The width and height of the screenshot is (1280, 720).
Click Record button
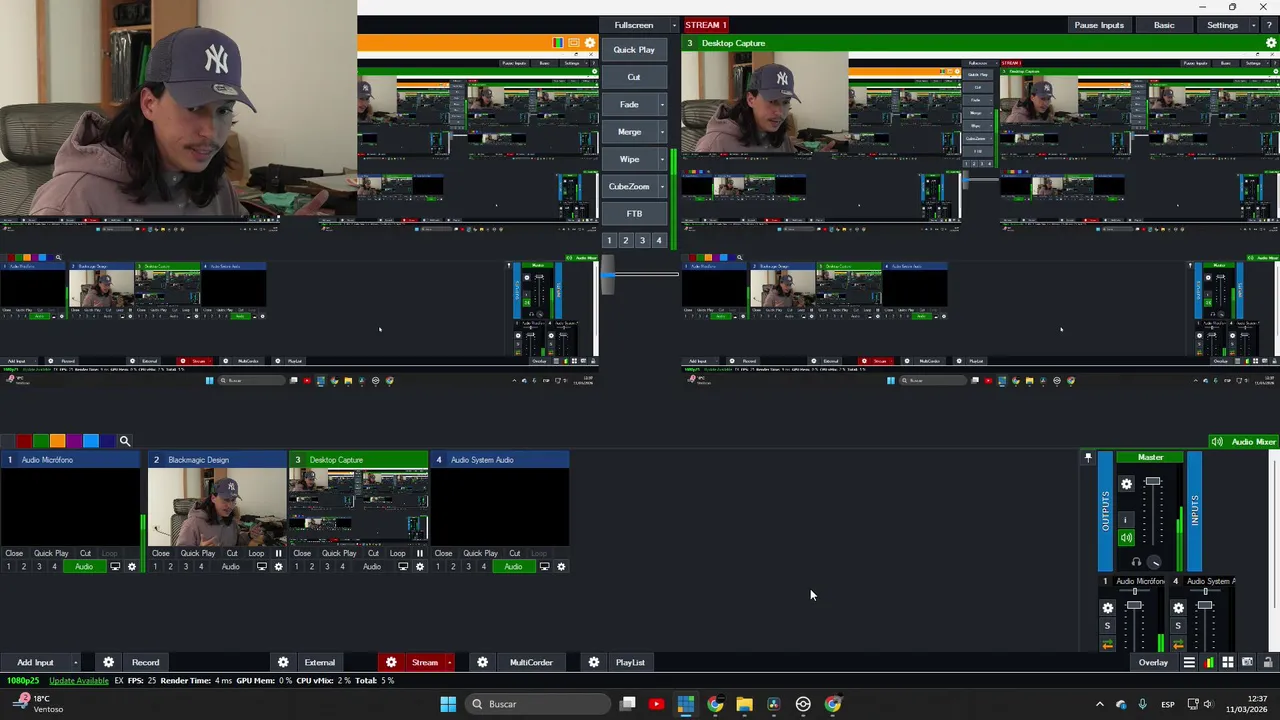[x=145, y=662]
